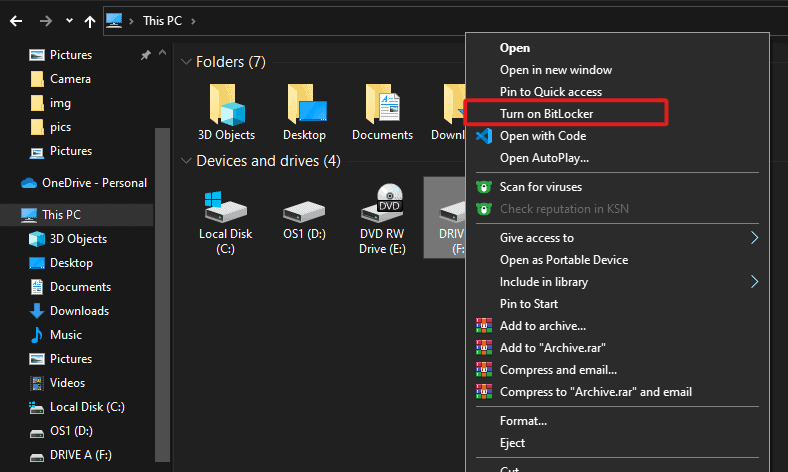The image size is (788, 472).
Task: Choose Compress to "Archive.rar" and email
Action: pyautogui.click(x=596, y=392)
